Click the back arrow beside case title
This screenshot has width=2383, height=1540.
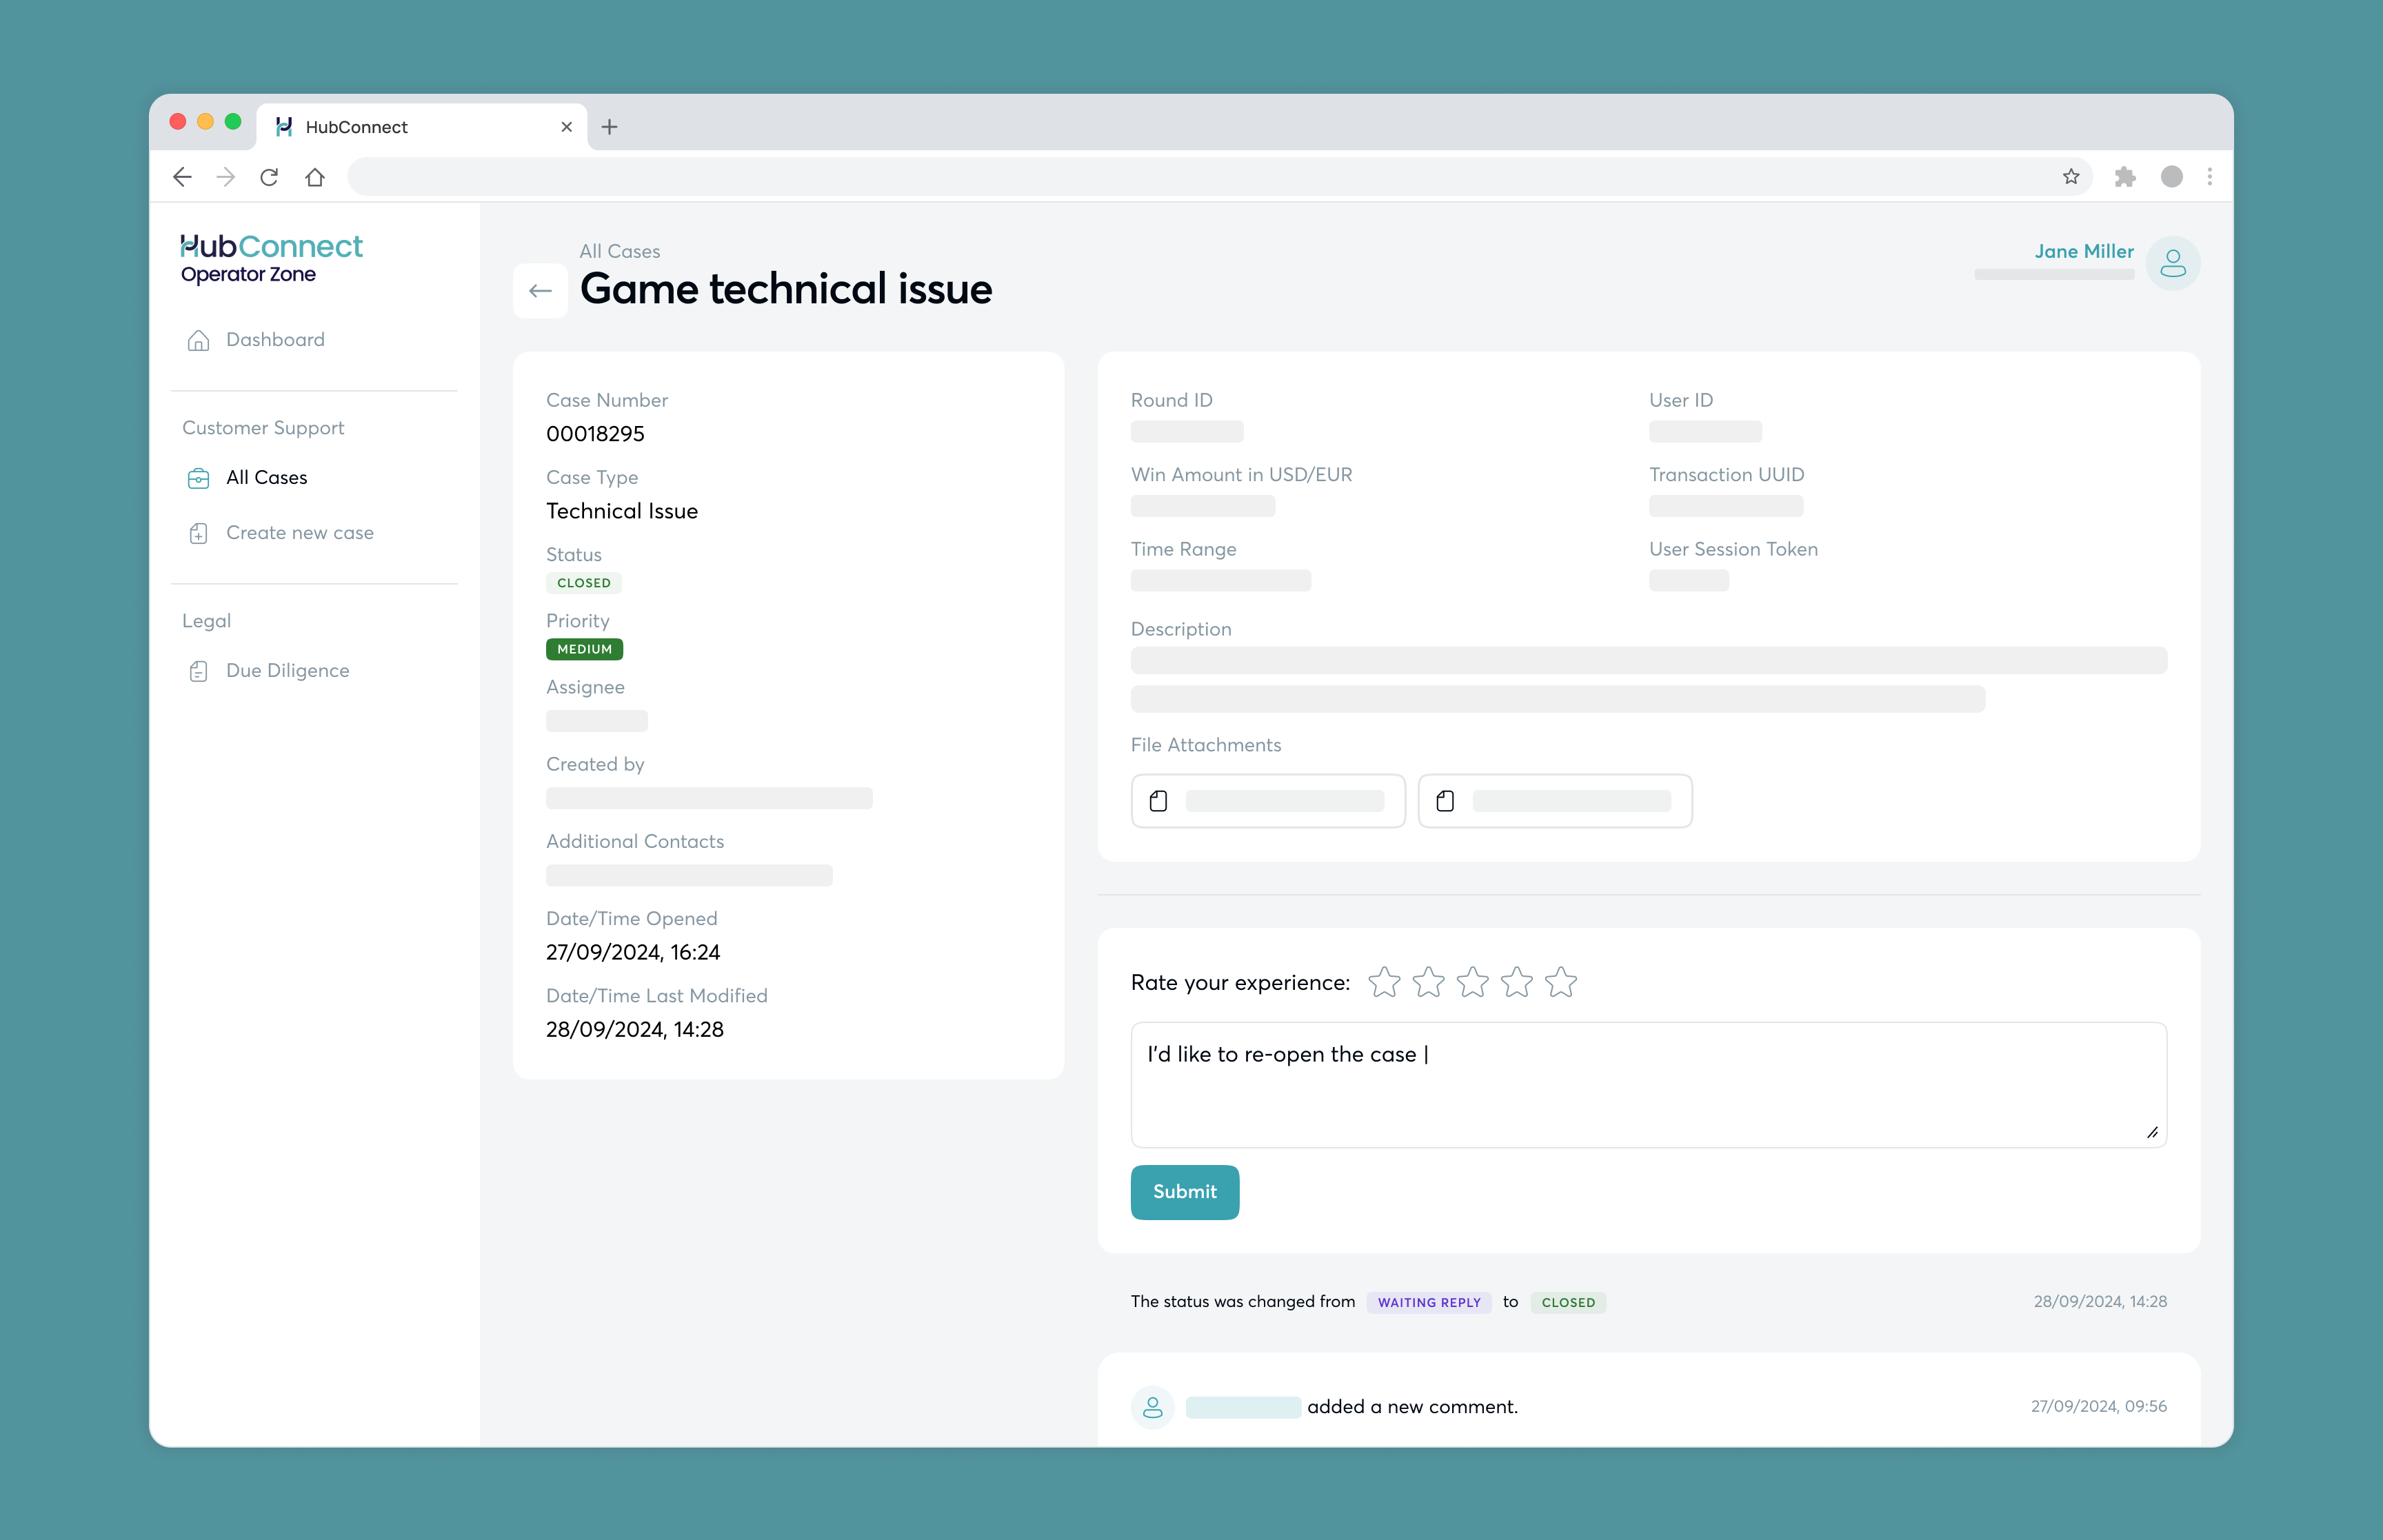click(x=540, y=291)
